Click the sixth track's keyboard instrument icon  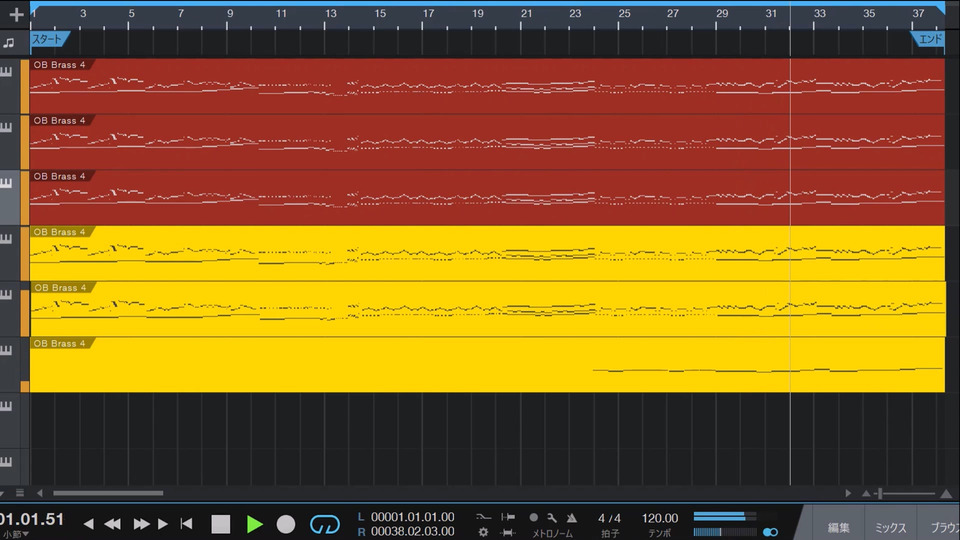click(6, 350)
